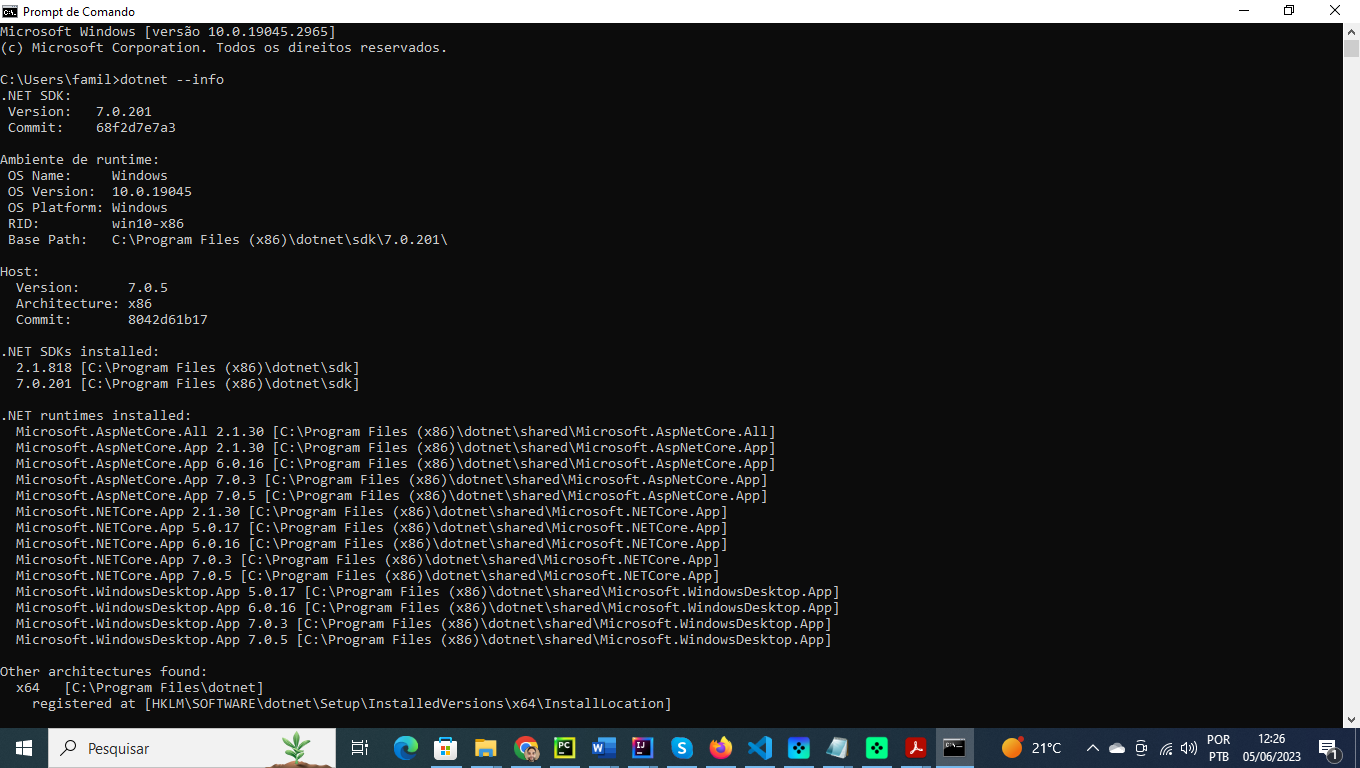Show hidden system tray icons
This screenshot has height=768, width=1360.
tap(1093, 748)
